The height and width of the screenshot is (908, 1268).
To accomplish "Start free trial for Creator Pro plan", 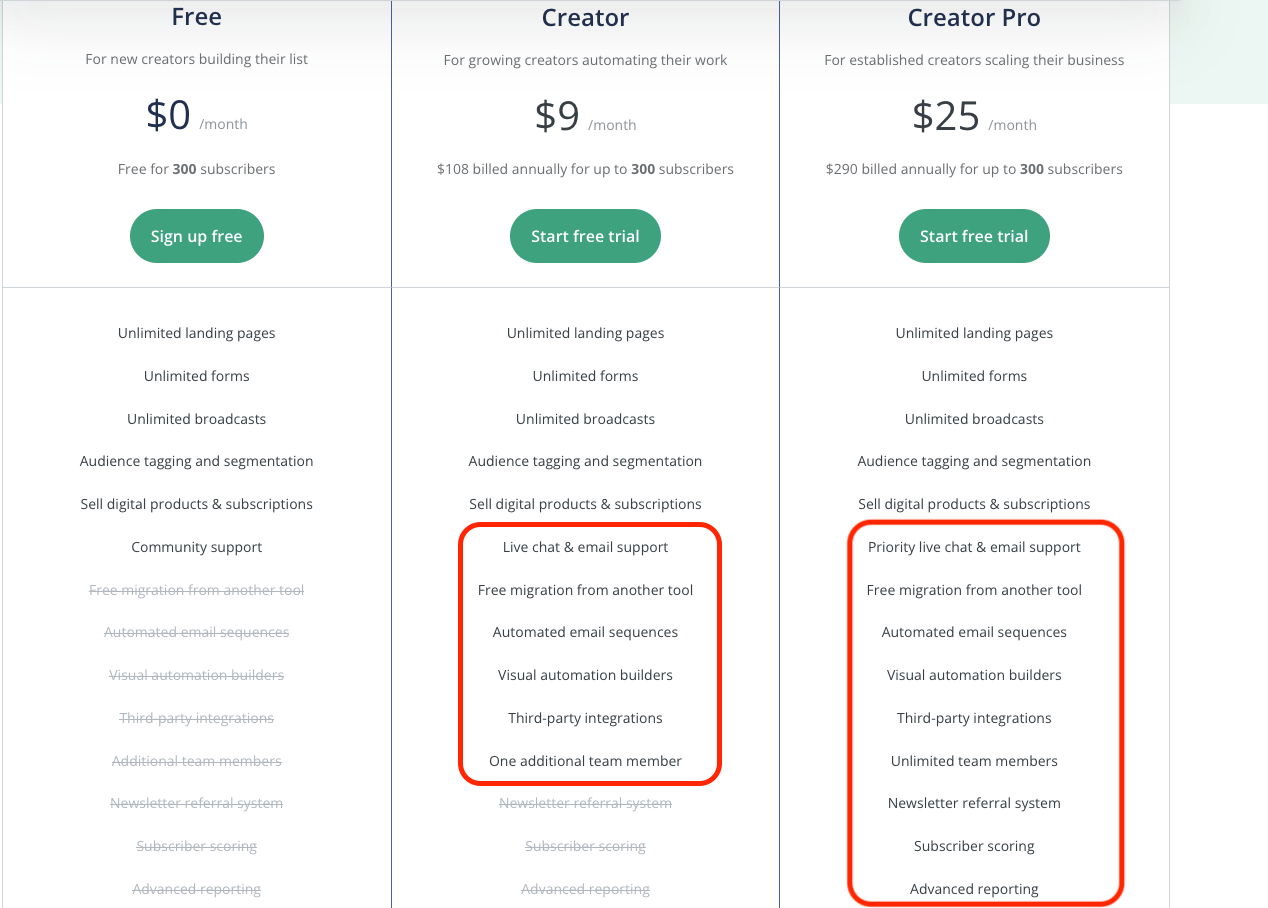I will click(x=974, y=236).
